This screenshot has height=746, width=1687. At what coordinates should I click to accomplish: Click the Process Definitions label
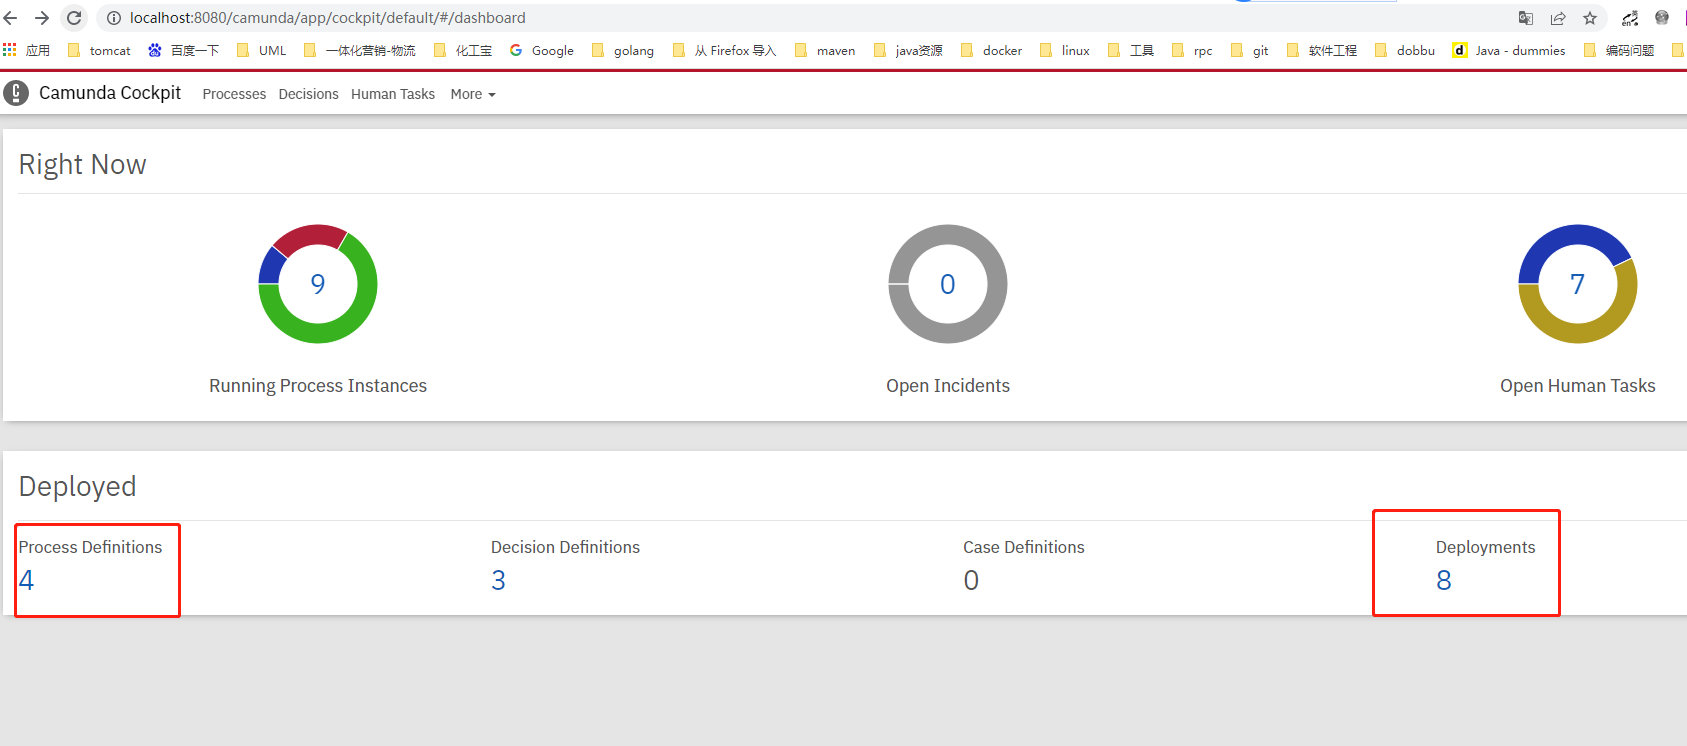point(90,547)
